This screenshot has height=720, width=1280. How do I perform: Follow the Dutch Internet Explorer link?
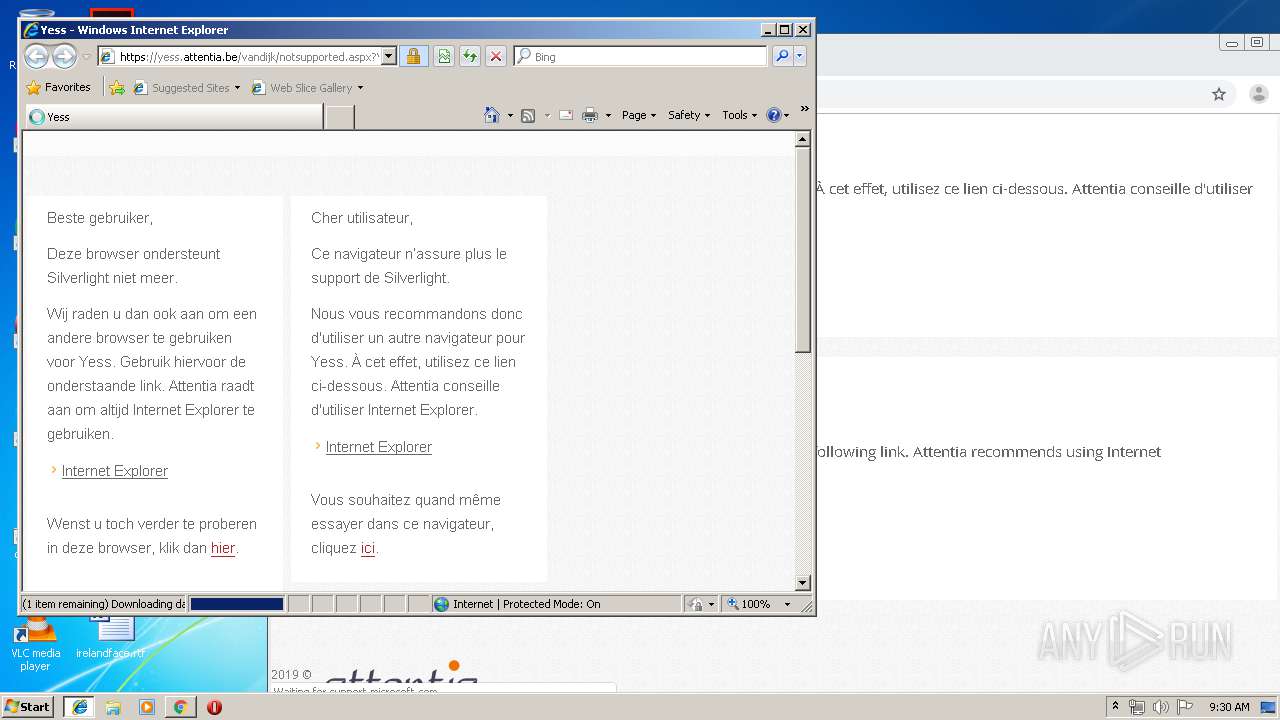tap(114, 471)
